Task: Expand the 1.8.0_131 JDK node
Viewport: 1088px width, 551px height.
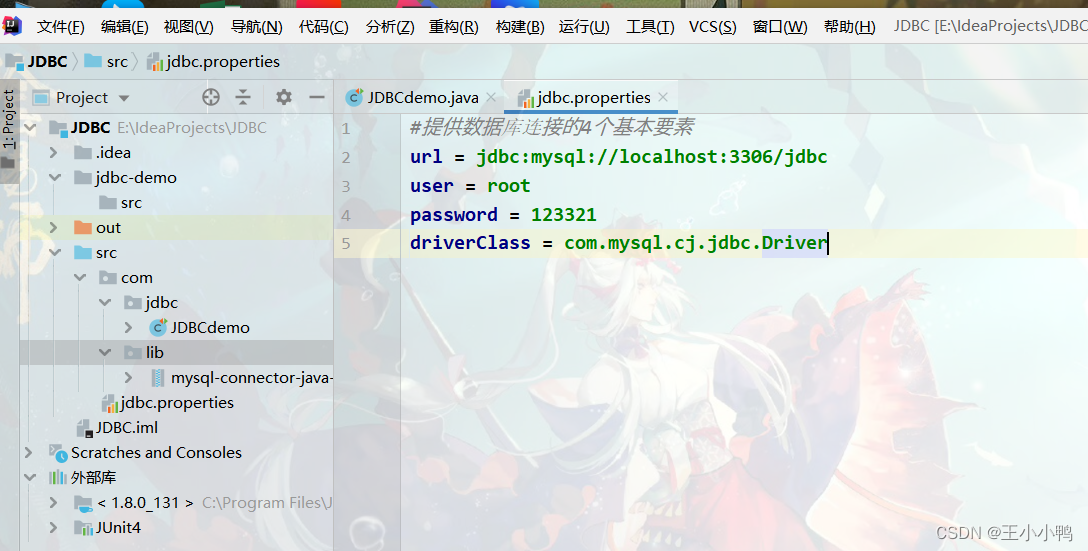Action: [54, 502]
